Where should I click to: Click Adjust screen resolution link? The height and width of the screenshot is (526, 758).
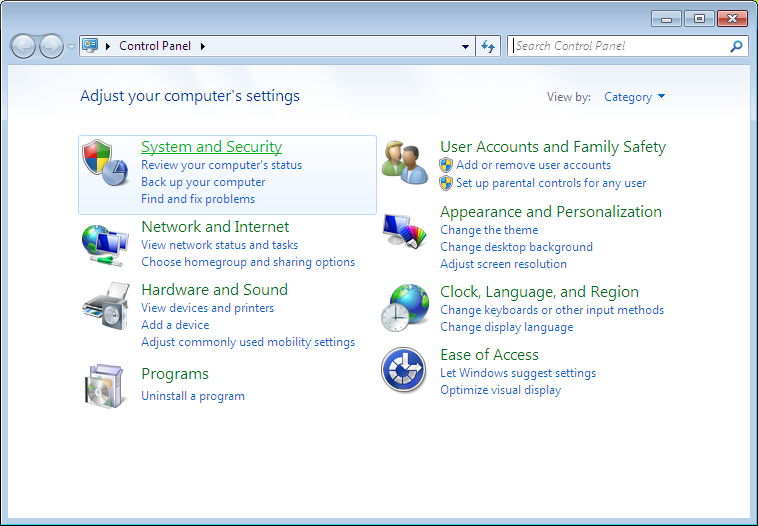(503, 264)
